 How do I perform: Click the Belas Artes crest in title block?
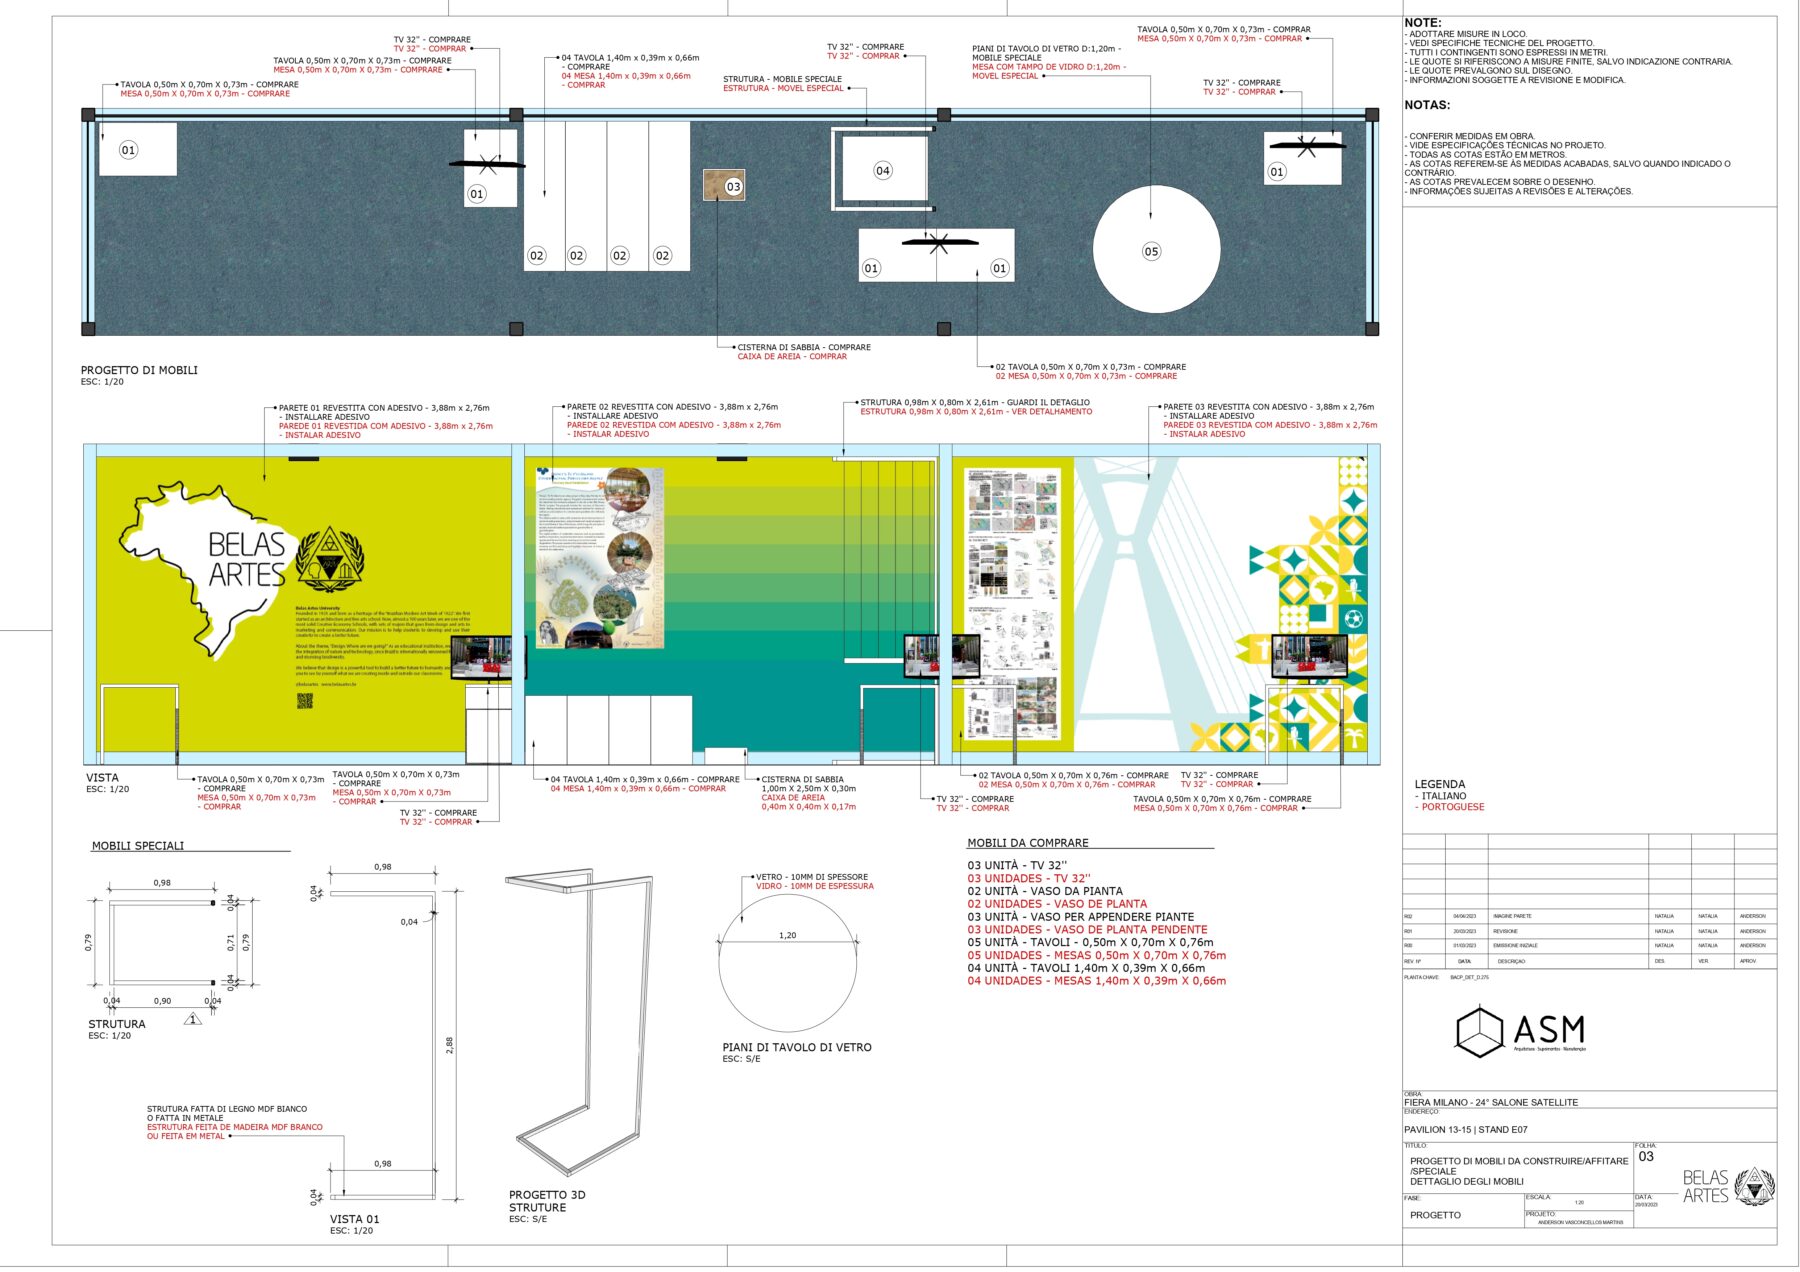point(1755,1186)
